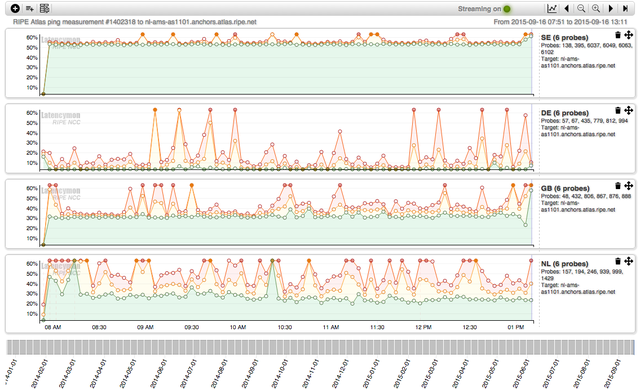Viewport: 640px width, 390px height.
Task: Jump to latest data with skip-end icon
Action: click(x=625, y=8)
